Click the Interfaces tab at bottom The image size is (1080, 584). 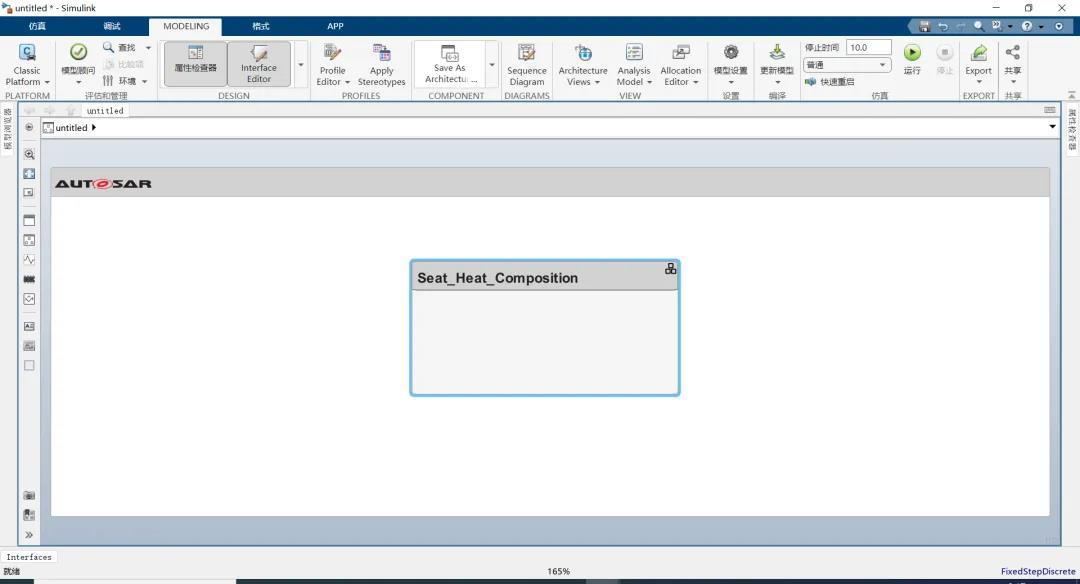click(x=29, y=557)
